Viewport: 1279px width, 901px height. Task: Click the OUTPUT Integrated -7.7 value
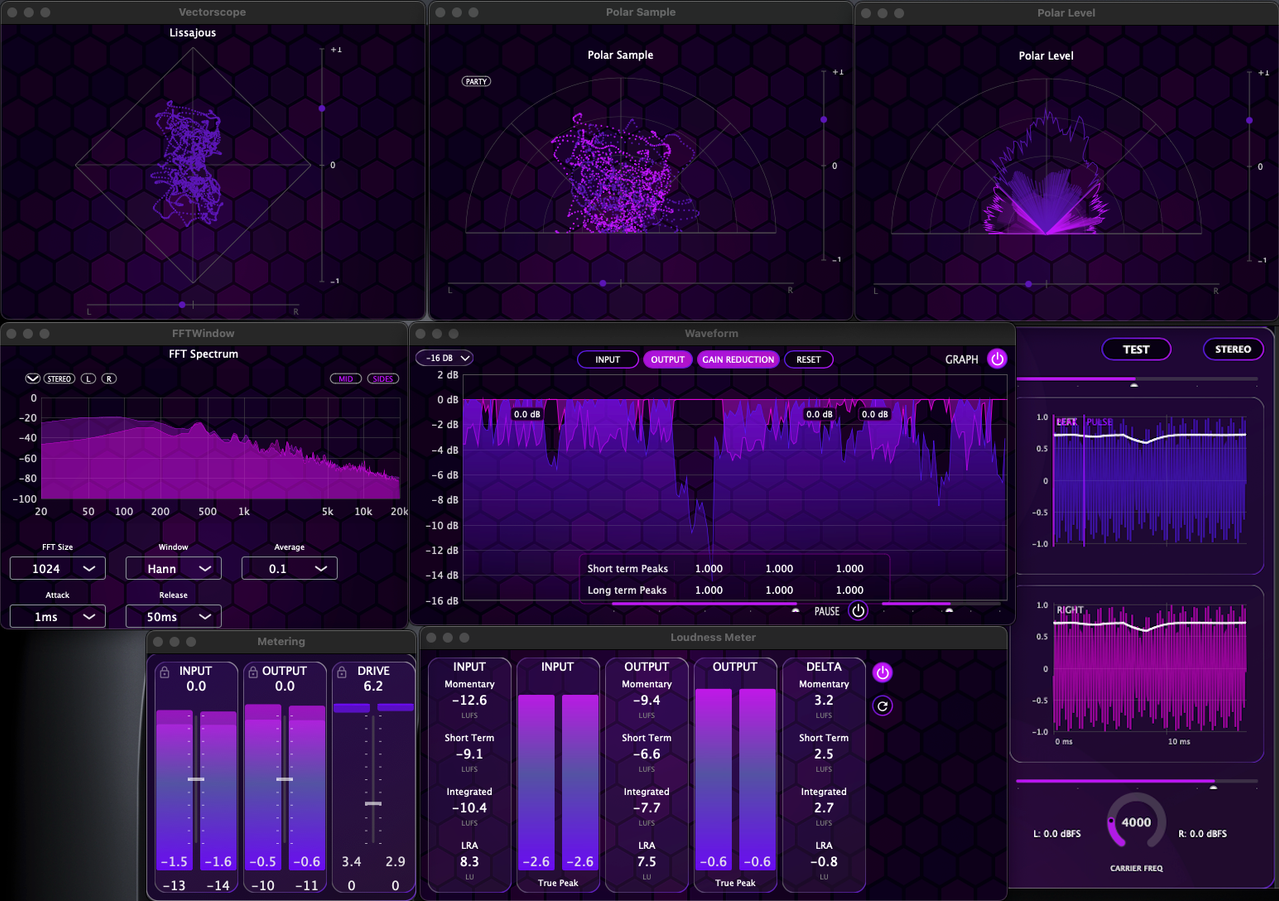pos(647,808)
